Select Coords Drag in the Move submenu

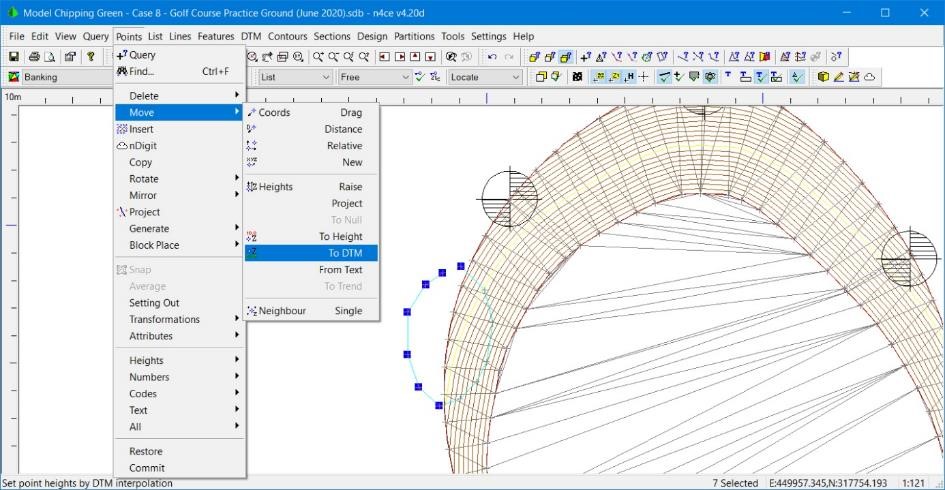[x=312, y=113]
